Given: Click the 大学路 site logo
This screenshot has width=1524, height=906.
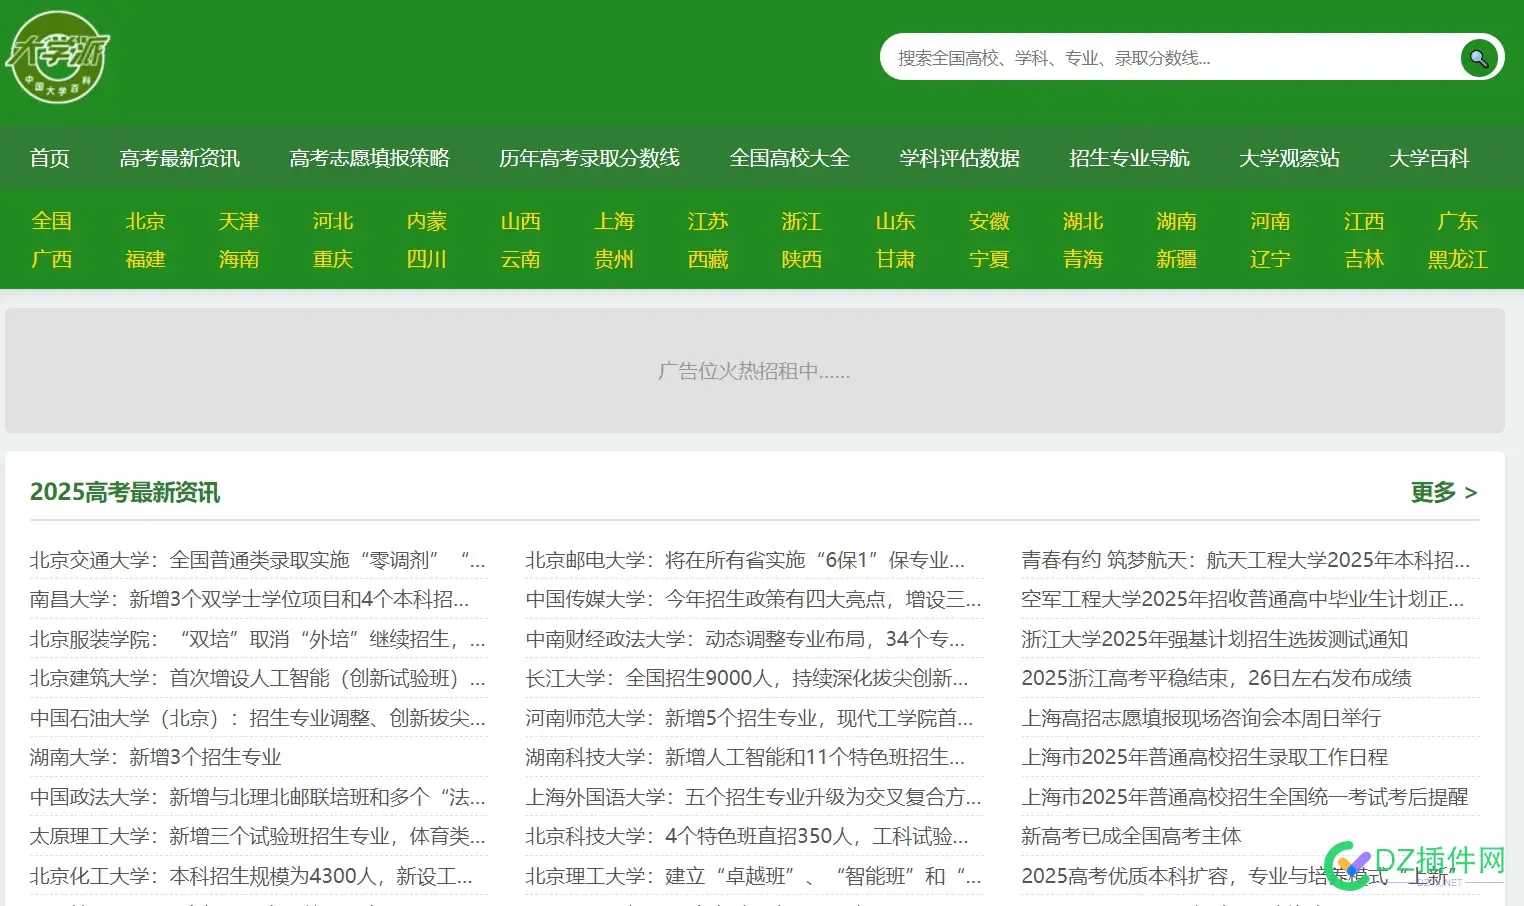Looking at the screenshot, I should (57, 57).
